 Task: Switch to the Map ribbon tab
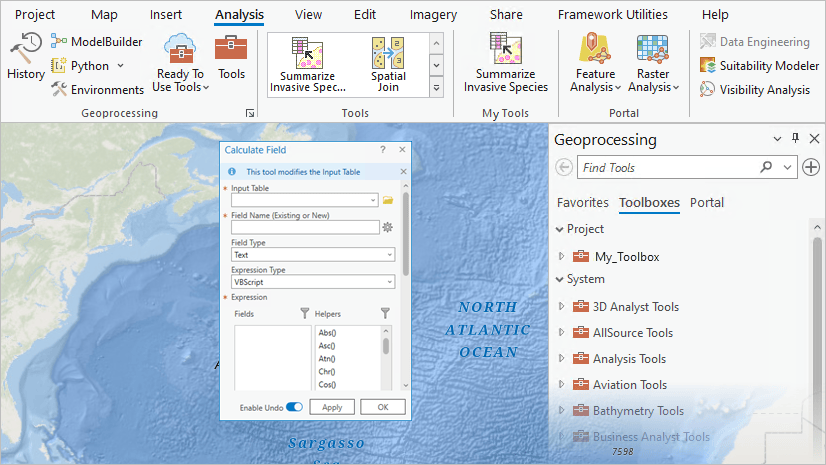point(104,15)
